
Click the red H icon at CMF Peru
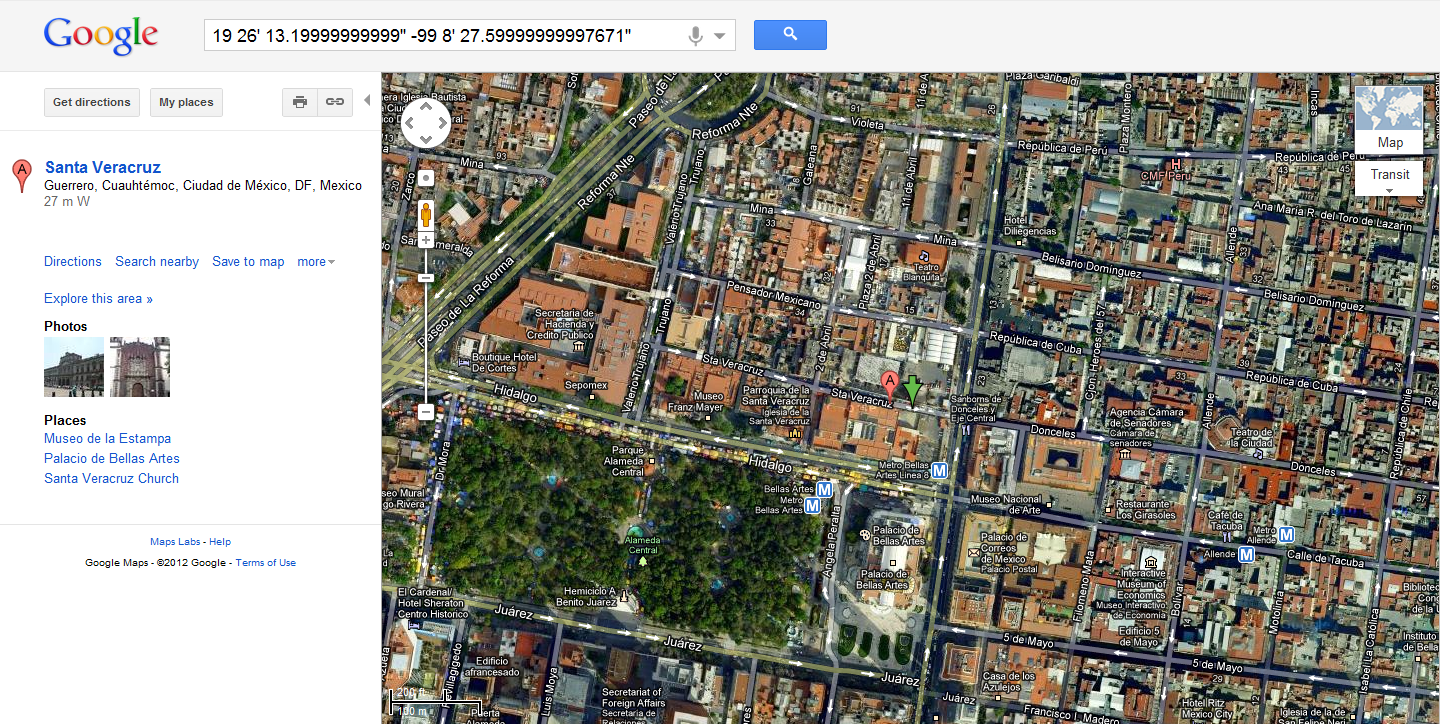pyautogui.click(x=1176, y=164)
